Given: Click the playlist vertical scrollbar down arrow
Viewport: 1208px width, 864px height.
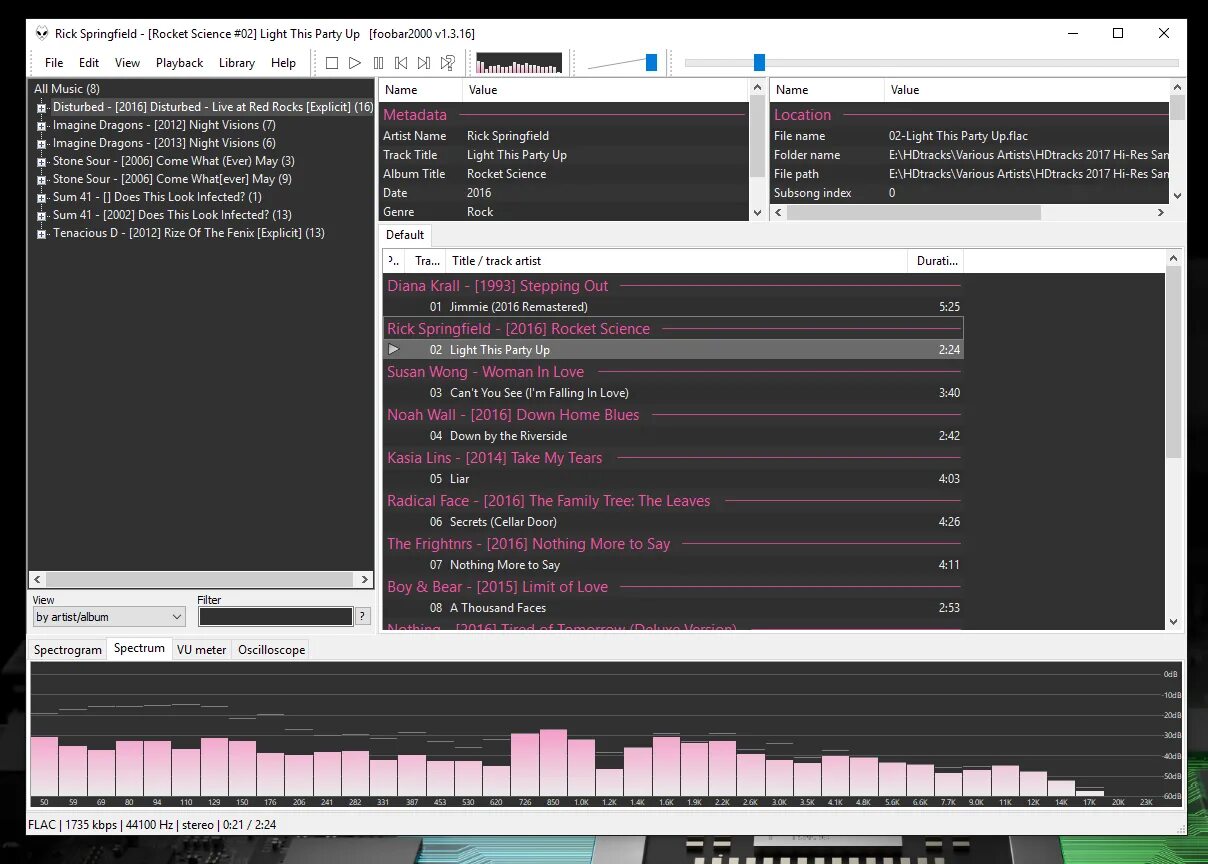Looking at the screenshot, I should tap(1174, 621).
